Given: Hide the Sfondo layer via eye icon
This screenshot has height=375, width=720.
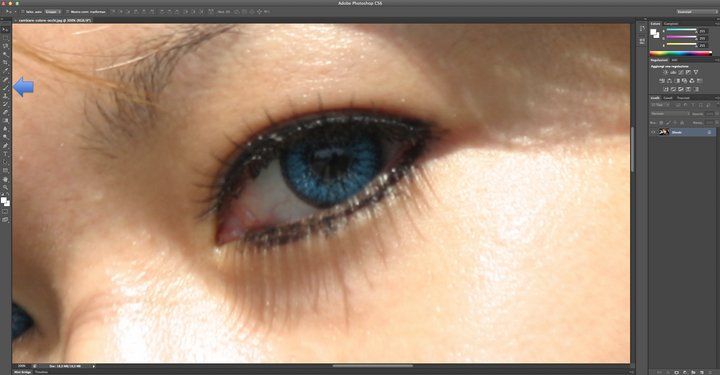Looking at the screenshot, I should coord(653,132).
